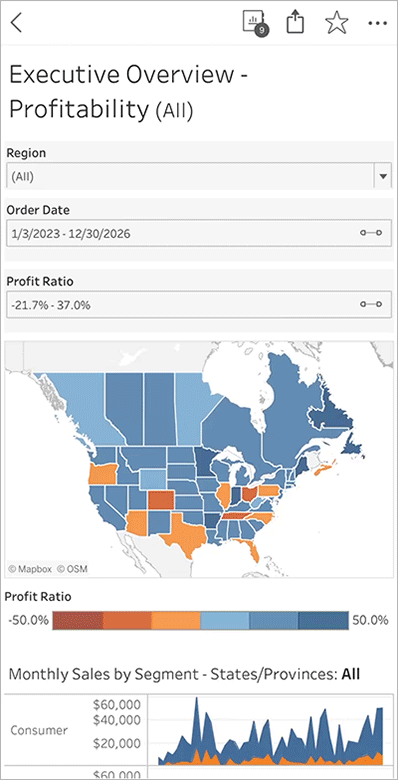Open the data alerts icon with badge 9
The height and width of the screenshot is (780, 398).
point(256,23)
